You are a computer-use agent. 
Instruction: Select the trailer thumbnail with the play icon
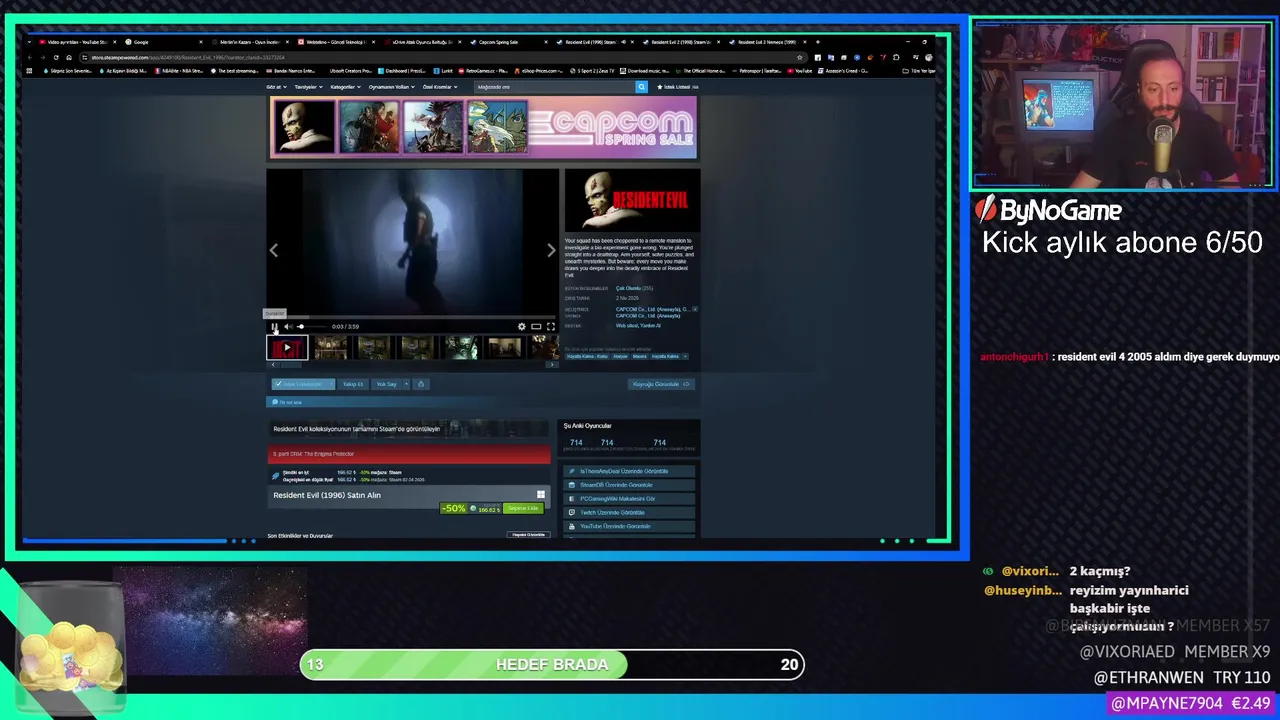287,347
